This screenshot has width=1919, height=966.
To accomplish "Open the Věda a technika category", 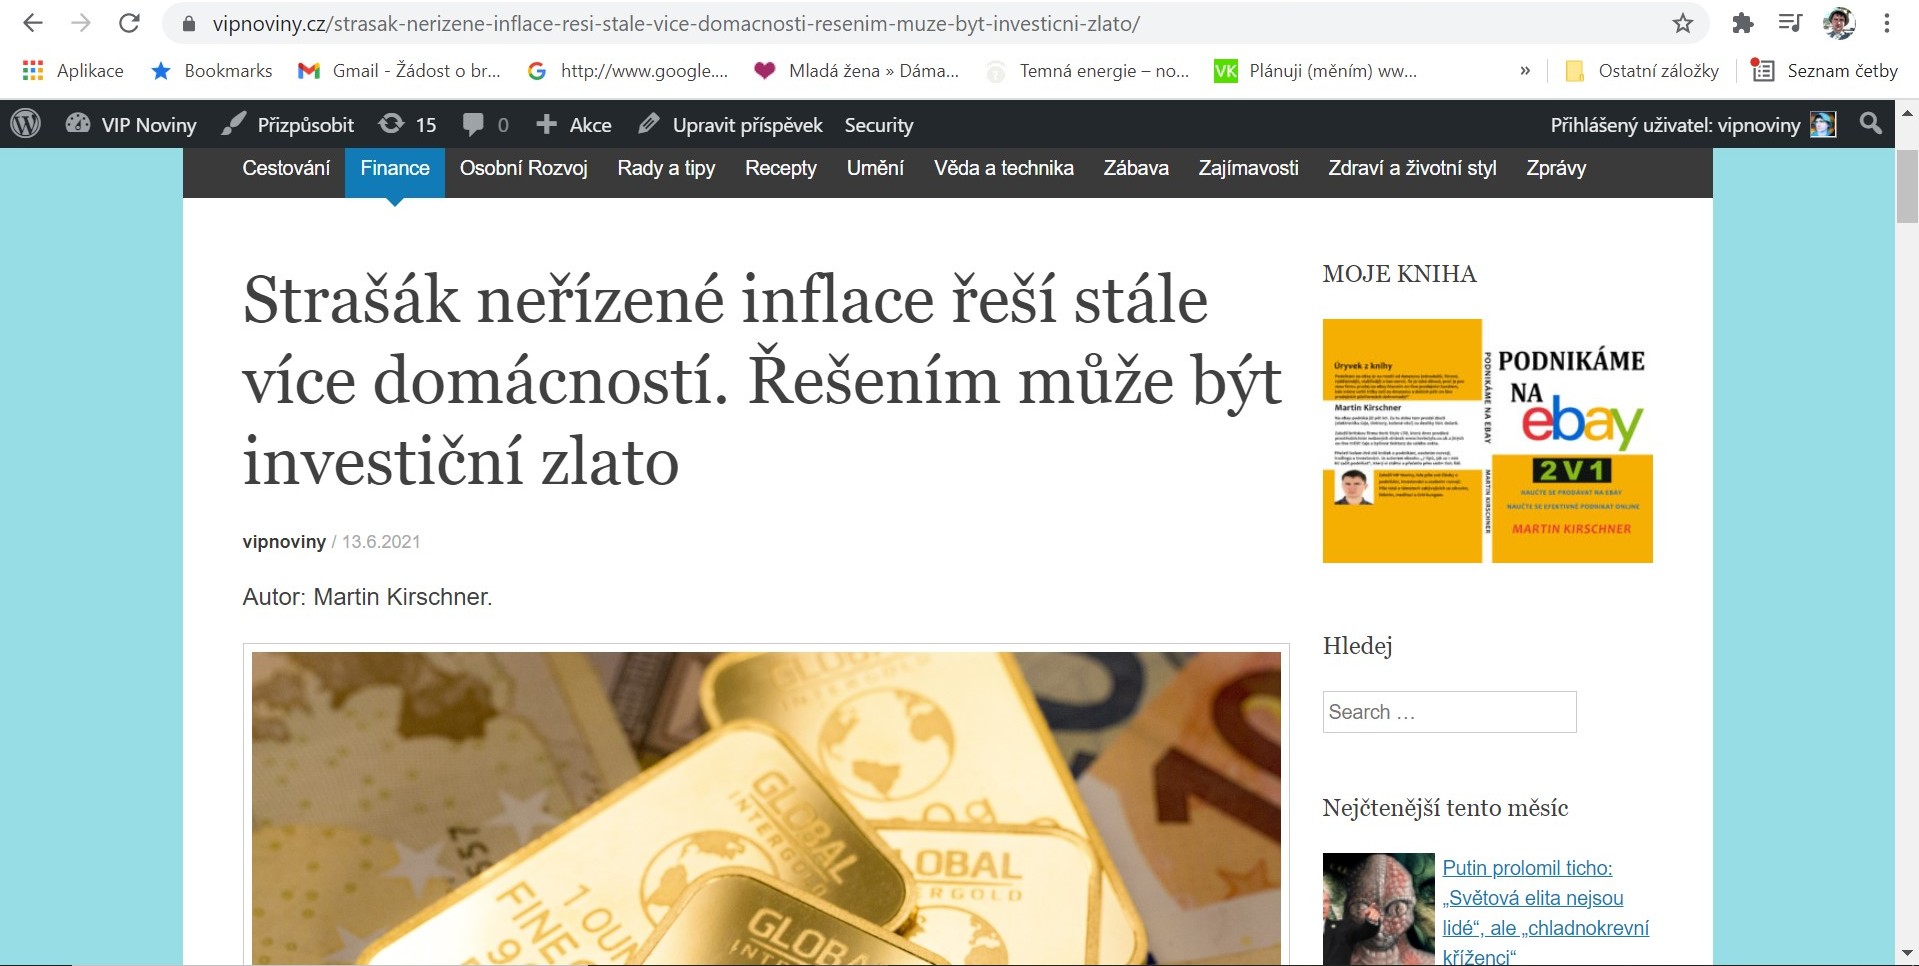I will (x=1004, y=168).
